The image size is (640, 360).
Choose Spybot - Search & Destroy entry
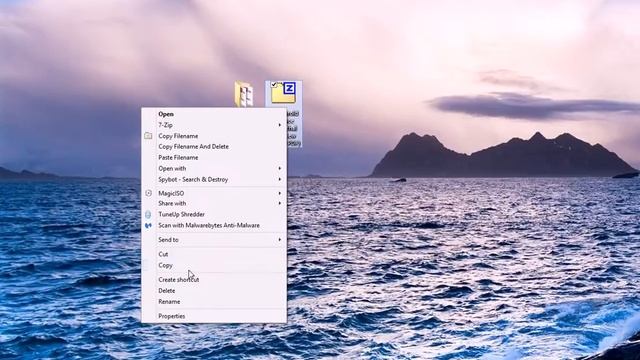(x=214, y=180)
